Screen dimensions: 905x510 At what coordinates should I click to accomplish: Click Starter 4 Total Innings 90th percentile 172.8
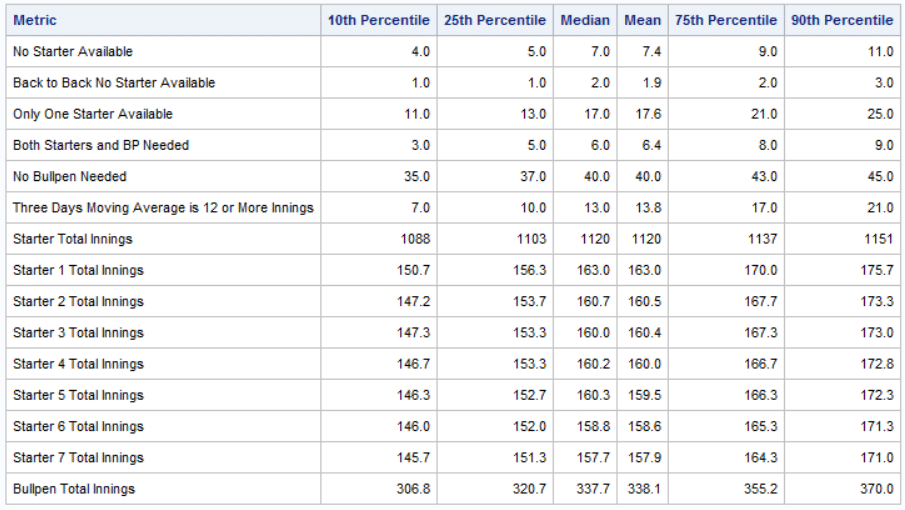(877, 363)
